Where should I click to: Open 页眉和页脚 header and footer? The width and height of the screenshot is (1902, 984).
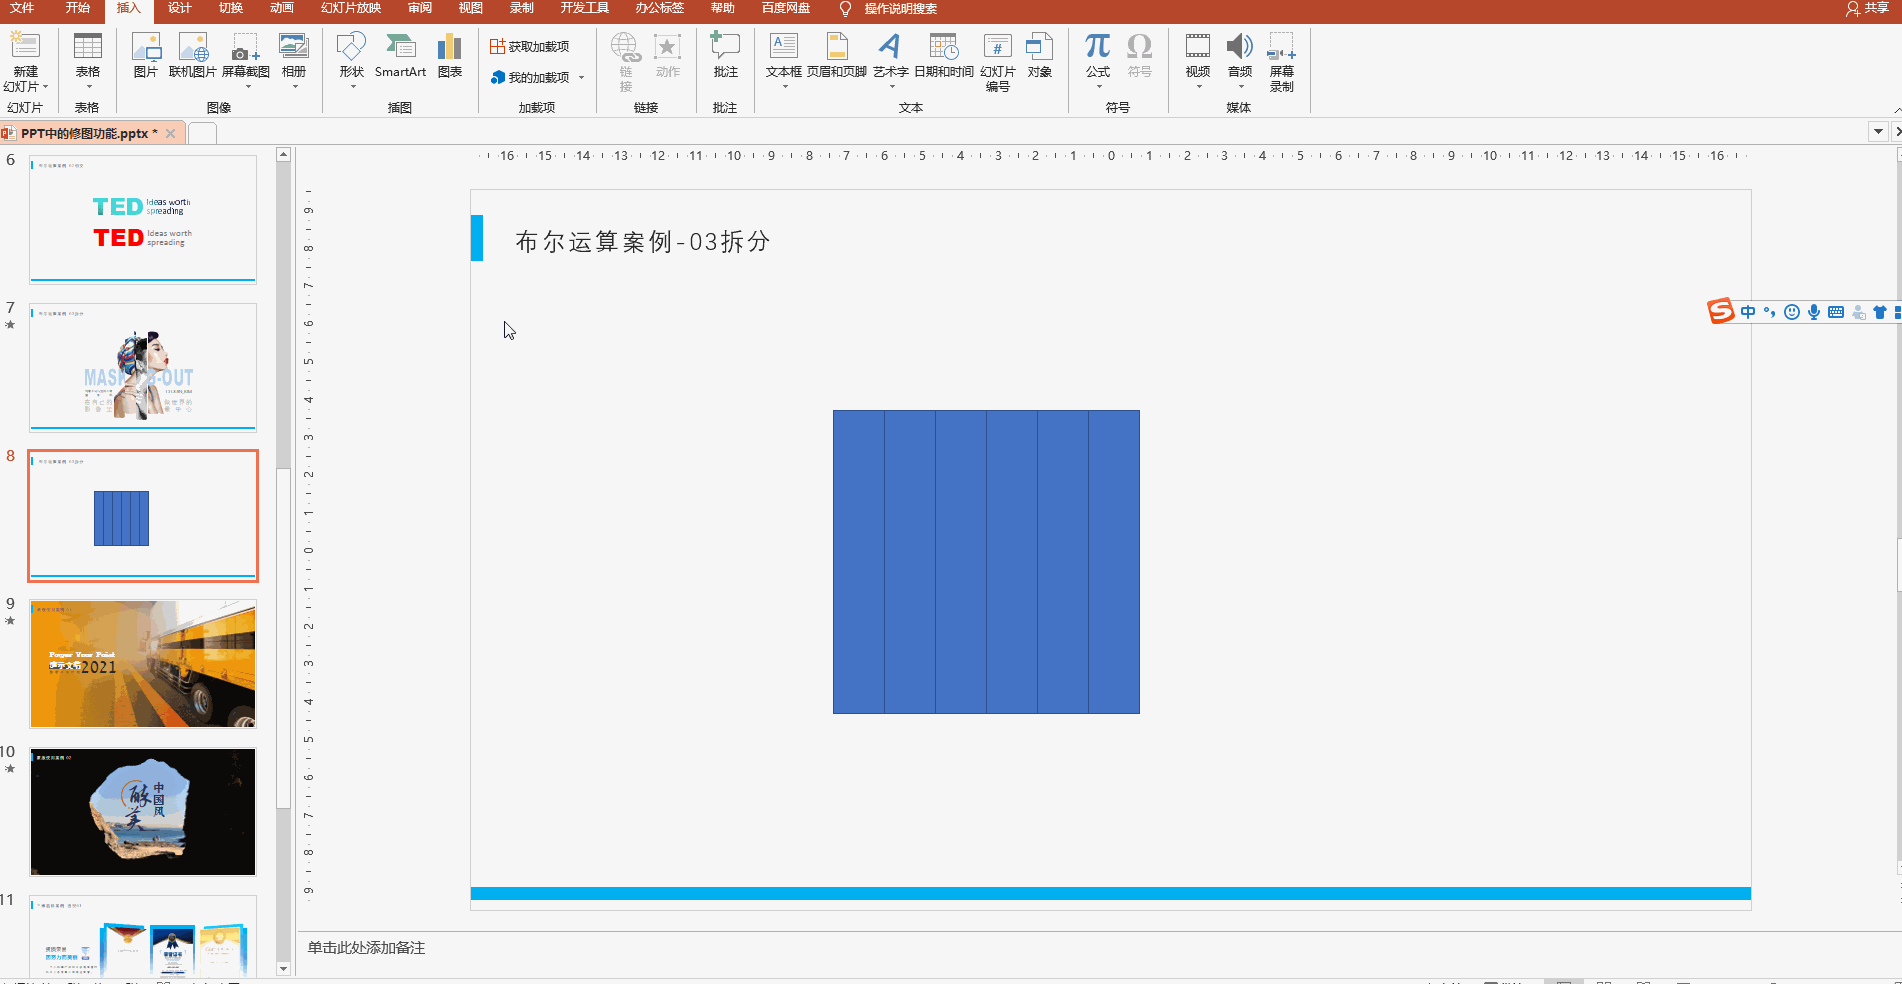click(x=837, y=55)
